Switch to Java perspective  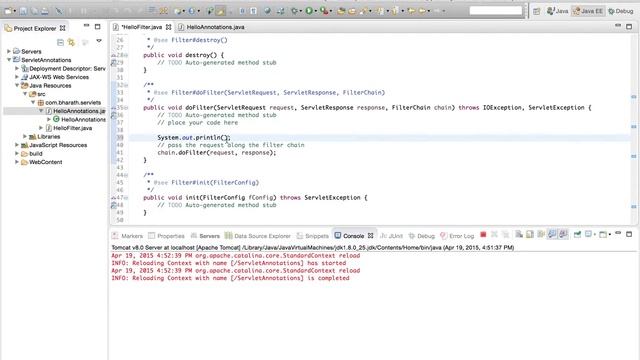[558, 11]
